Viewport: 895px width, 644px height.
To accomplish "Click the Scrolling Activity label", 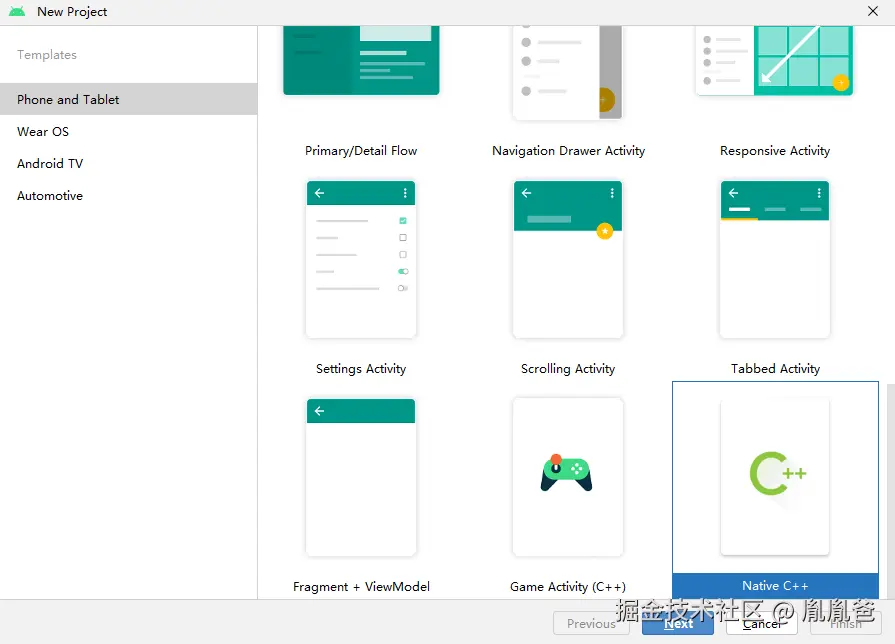I will 568,369.
